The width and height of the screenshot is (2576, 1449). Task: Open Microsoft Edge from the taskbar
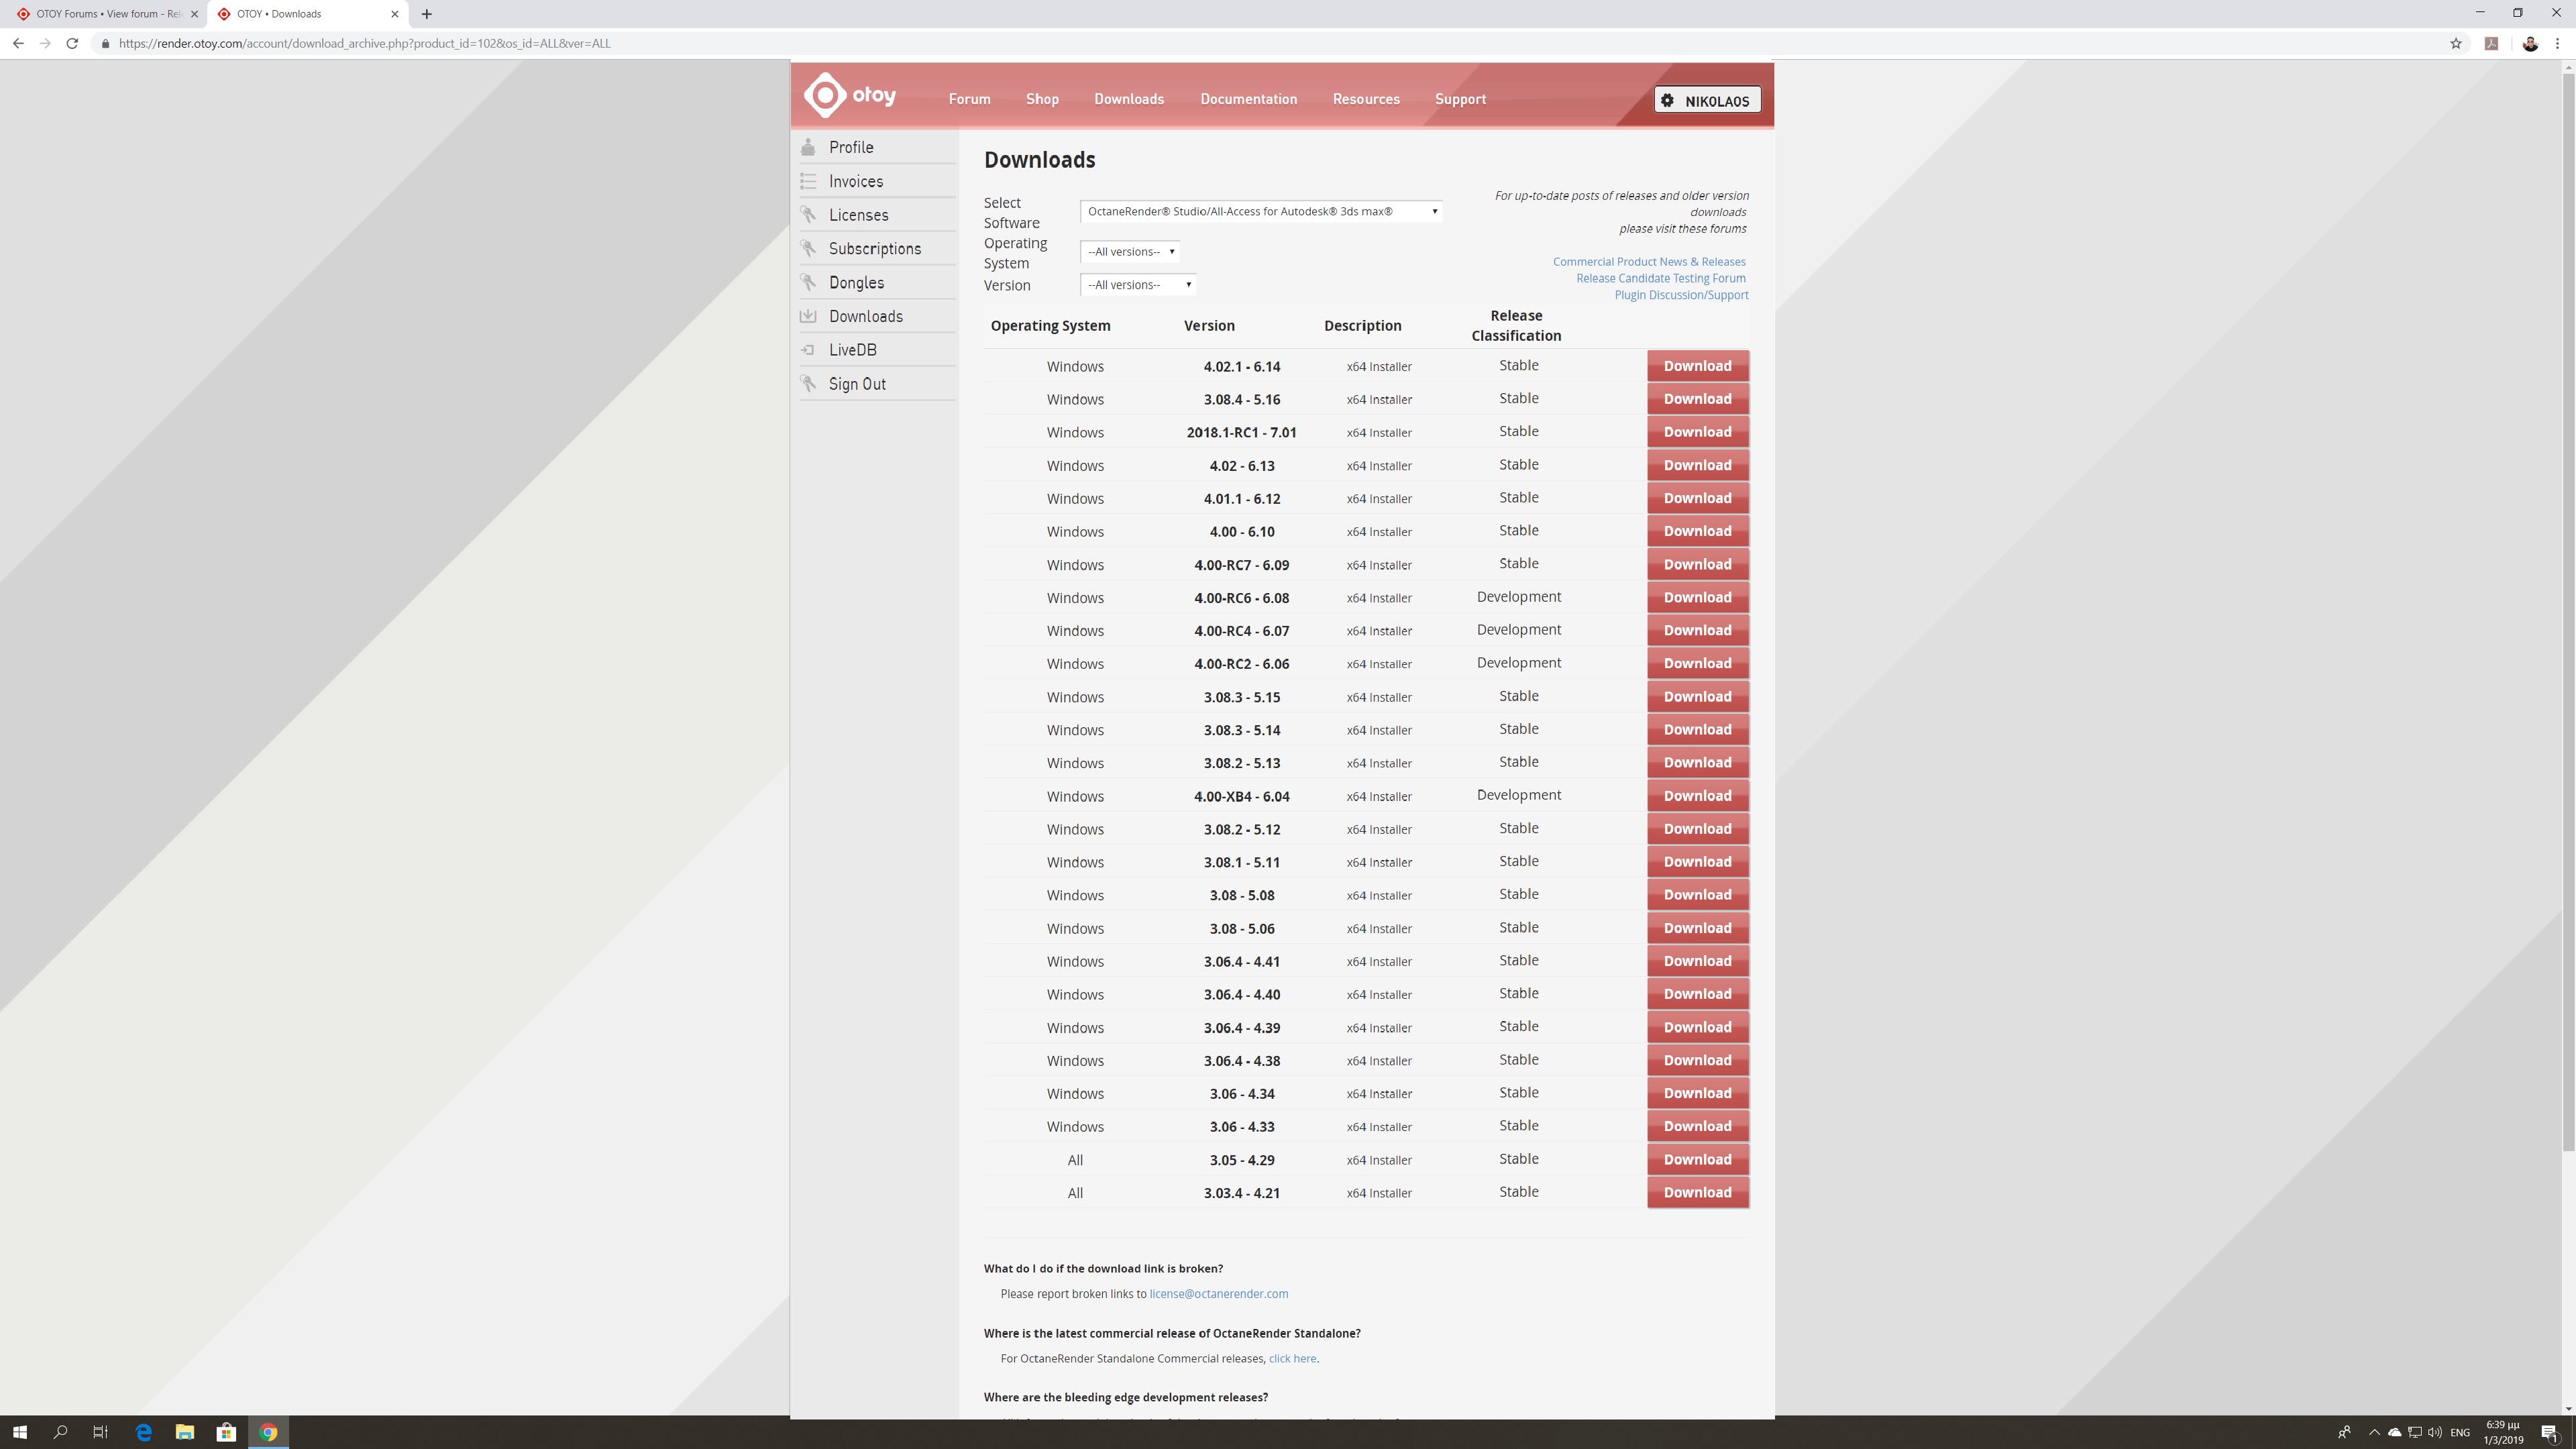[x=143, y=1432]
